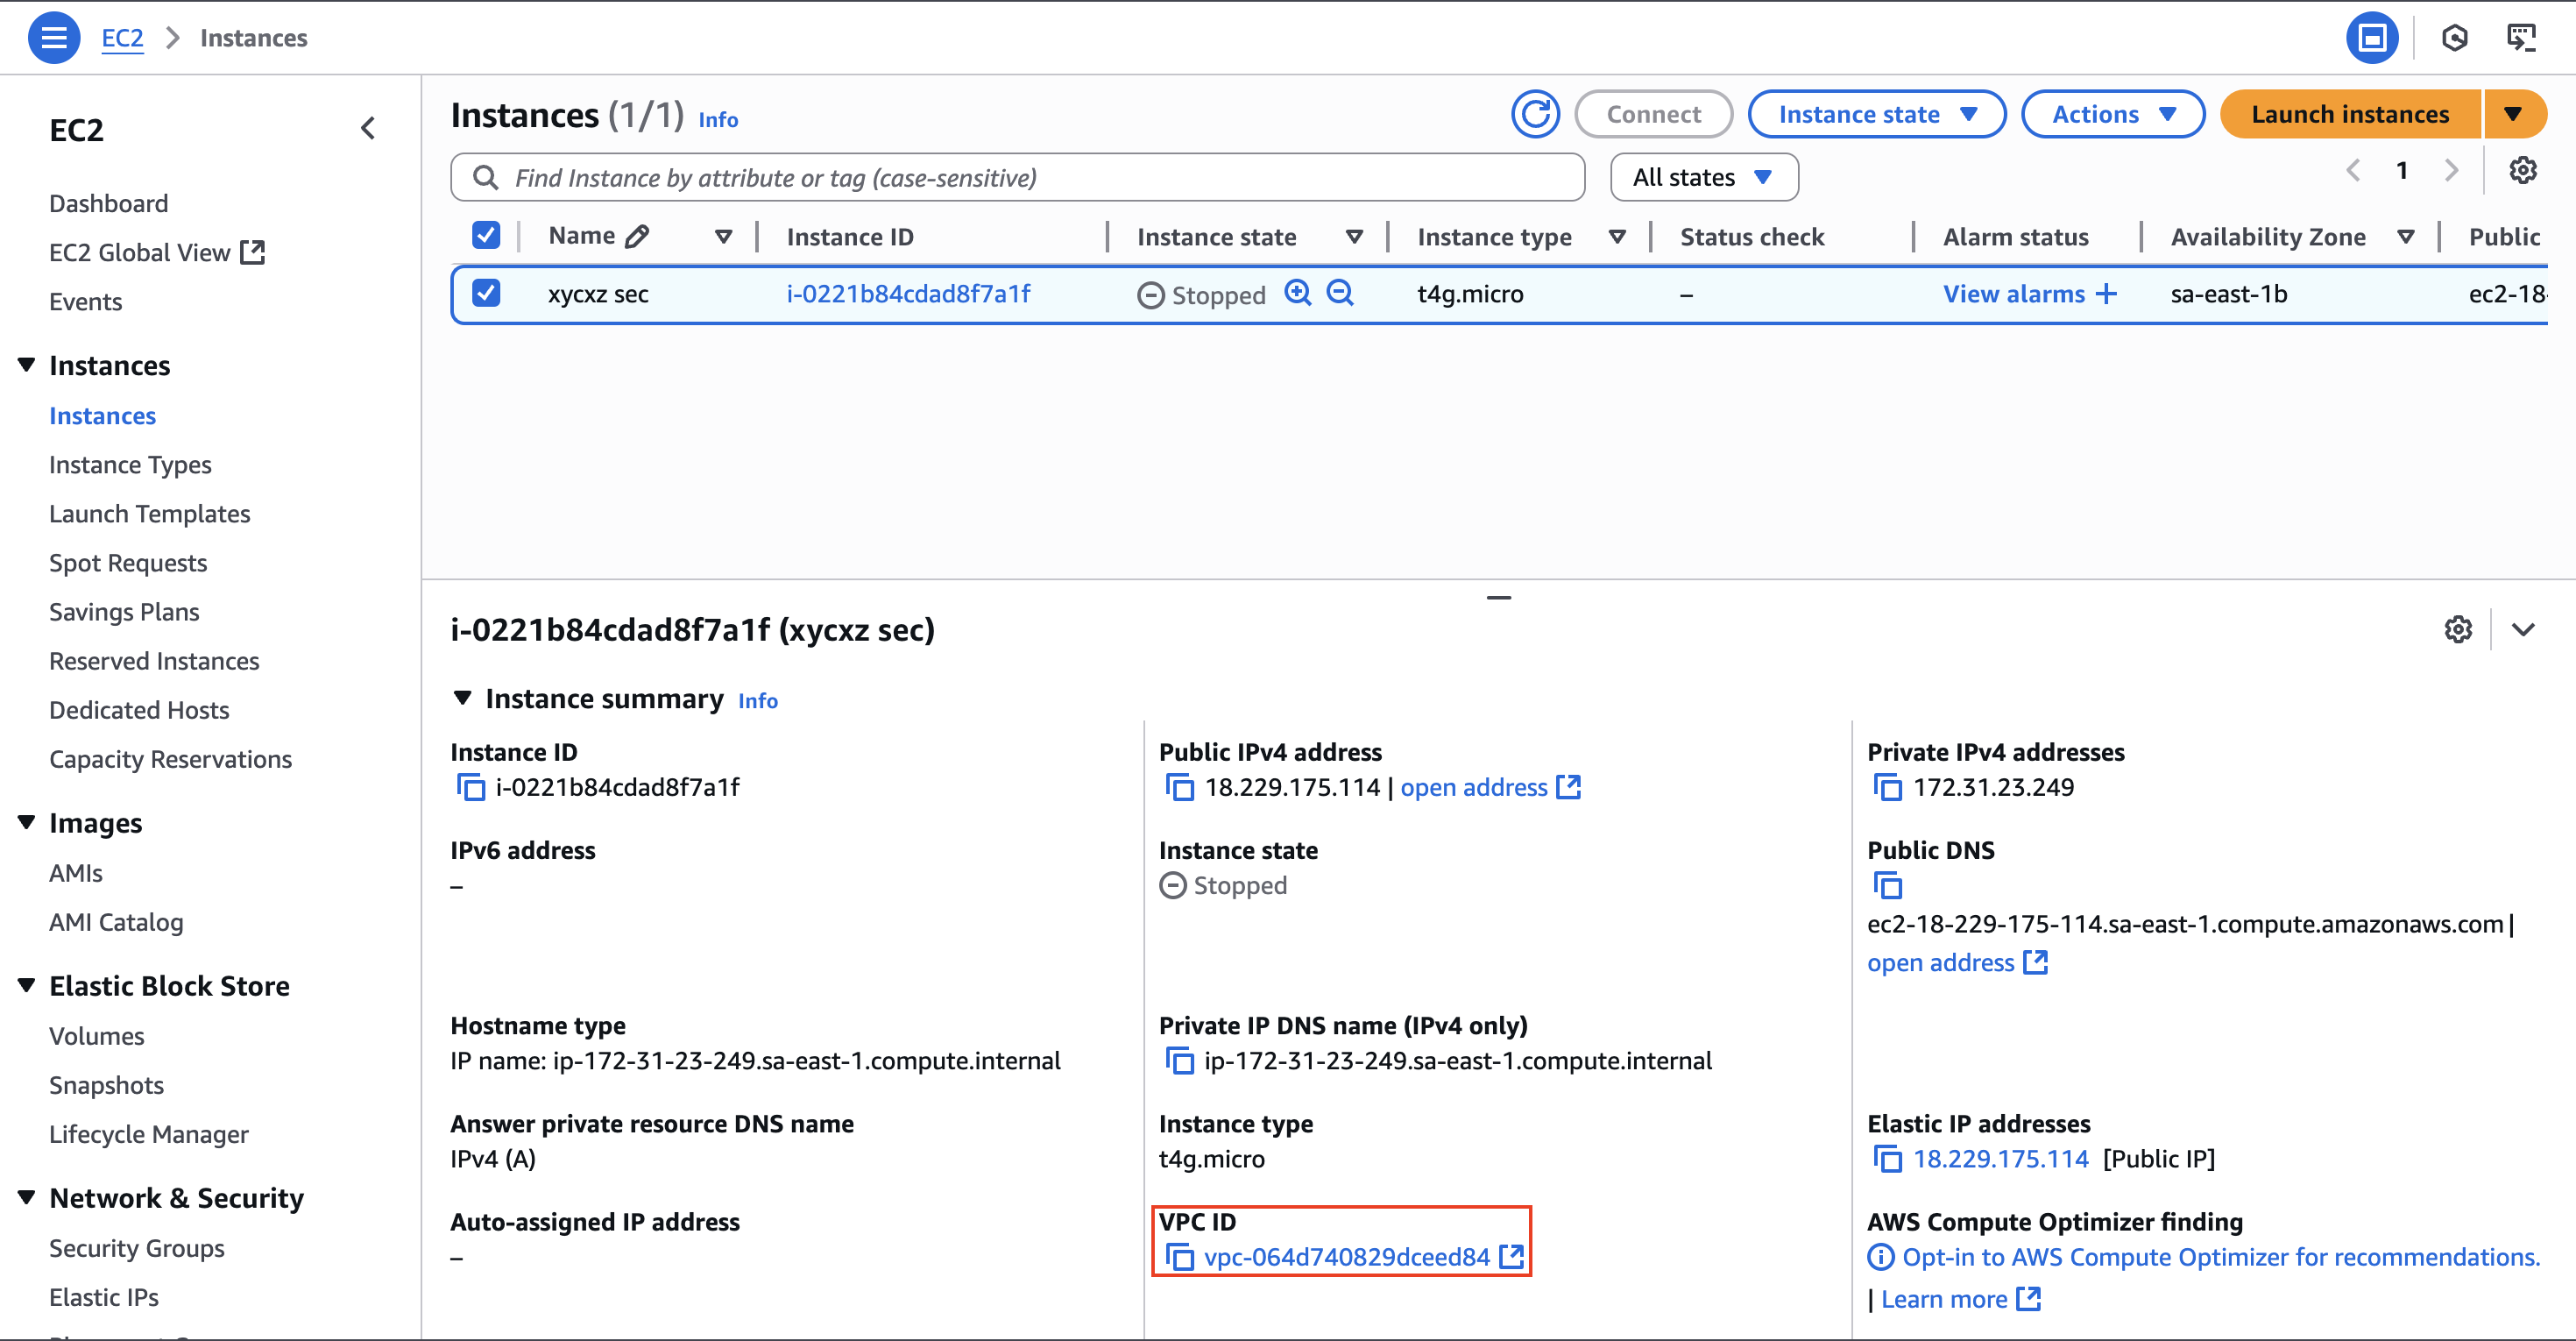2576x1341 pixels.
Task: Toggle the select-all header checkbox
Action: (486, 236)
